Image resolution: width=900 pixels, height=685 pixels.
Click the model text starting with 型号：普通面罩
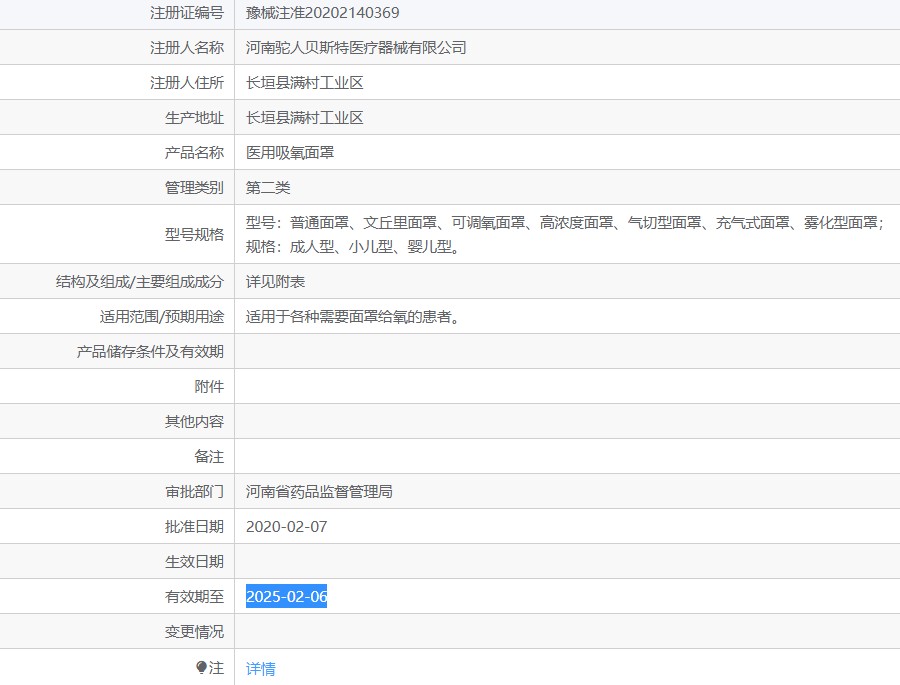[x=565, y=223]
